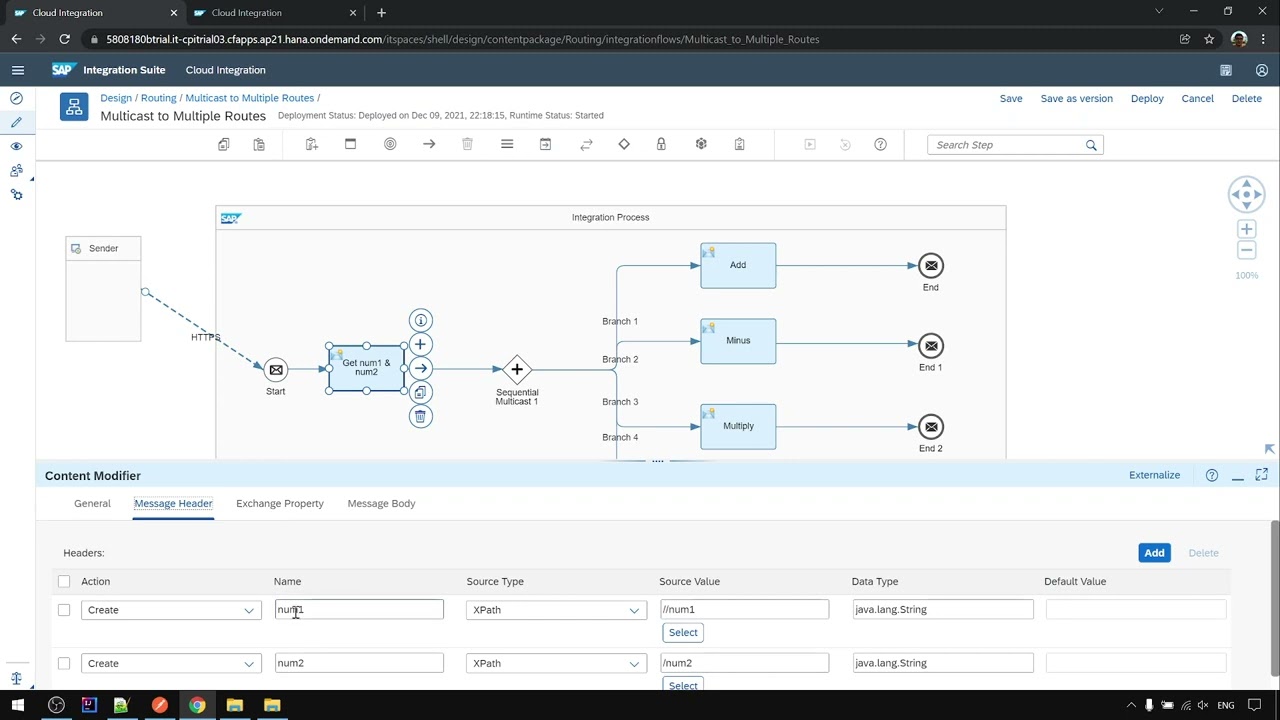Maximize the Content Modifier properties panel
Viewport: 1280px width, 720px height.
(1262, 475)
